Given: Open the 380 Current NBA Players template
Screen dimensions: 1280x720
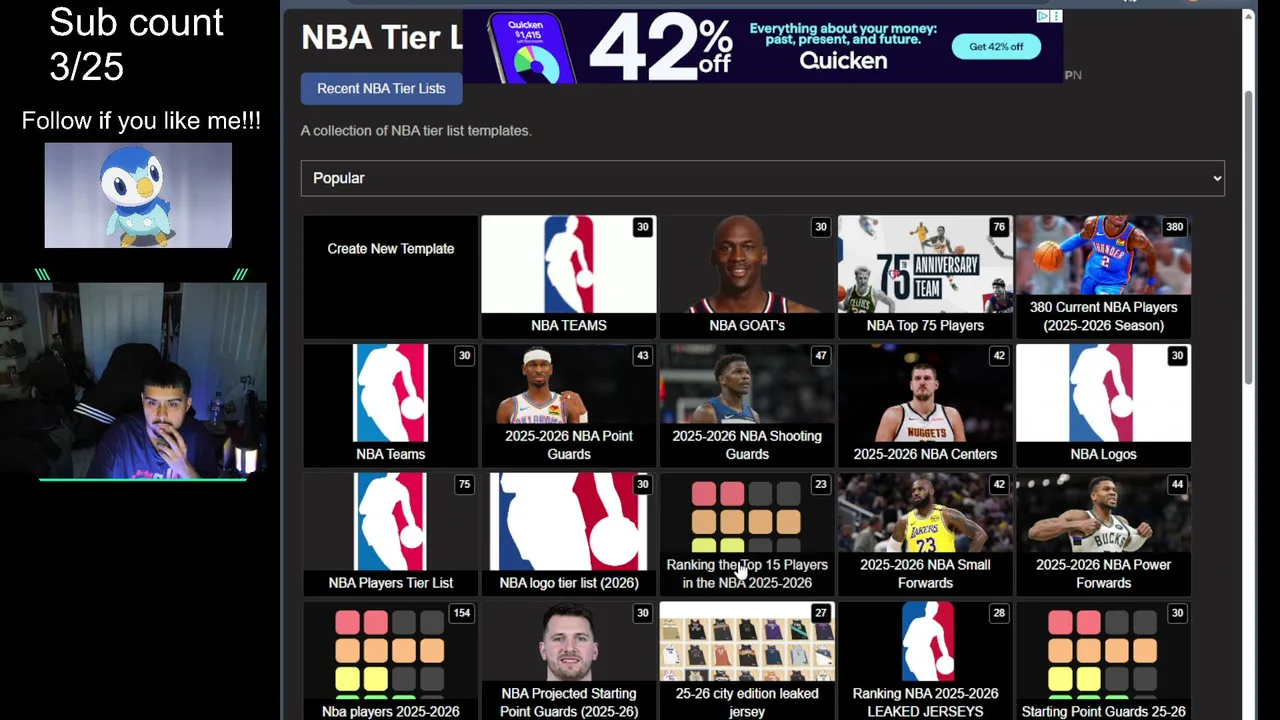Looking at the screenshot, I should tap(1103, 277).
